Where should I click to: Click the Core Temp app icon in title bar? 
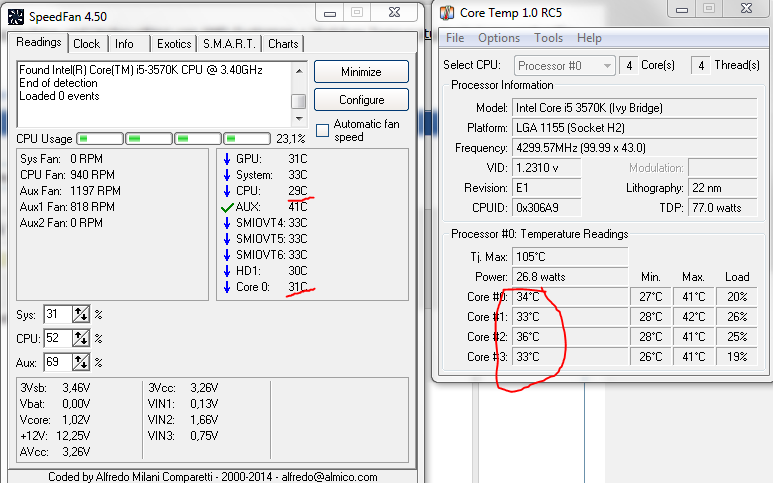447,13
